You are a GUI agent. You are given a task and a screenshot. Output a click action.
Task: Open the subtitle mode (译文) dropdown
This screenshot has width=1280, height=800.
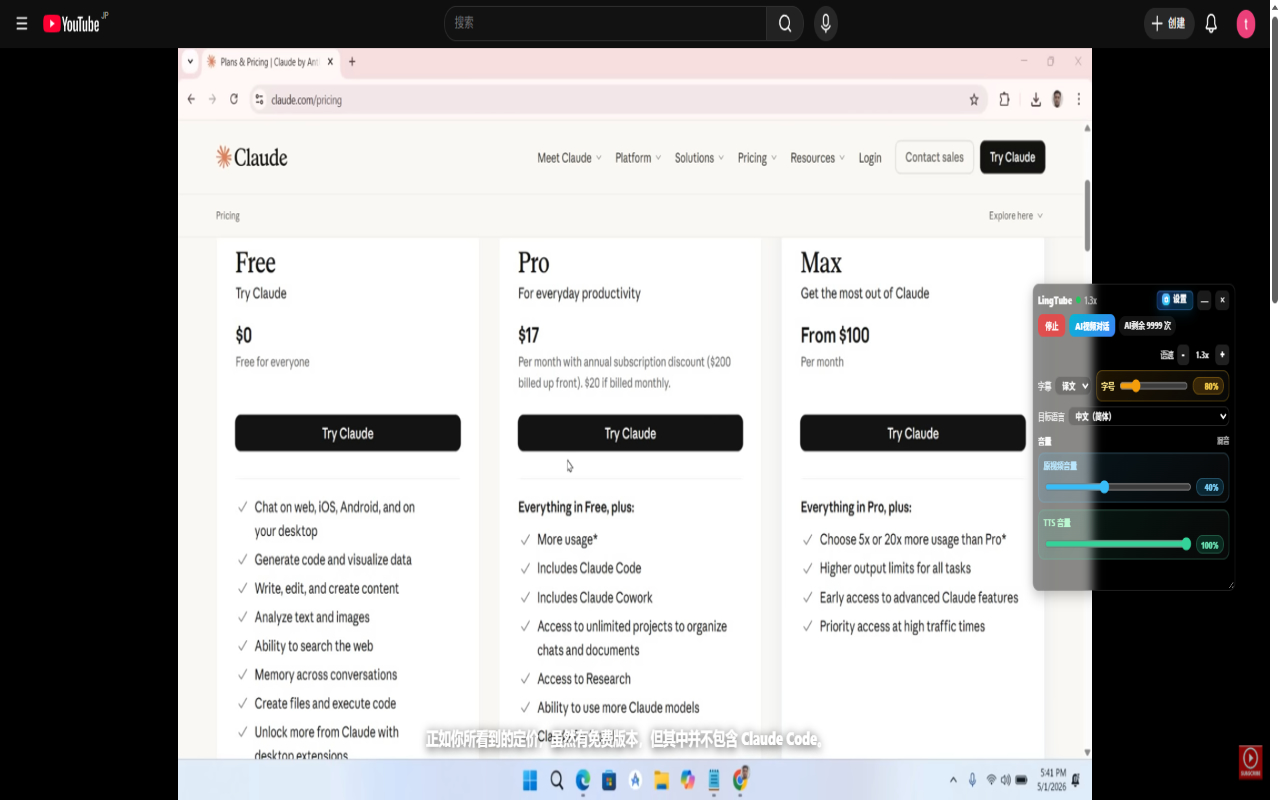point(1073,386)
